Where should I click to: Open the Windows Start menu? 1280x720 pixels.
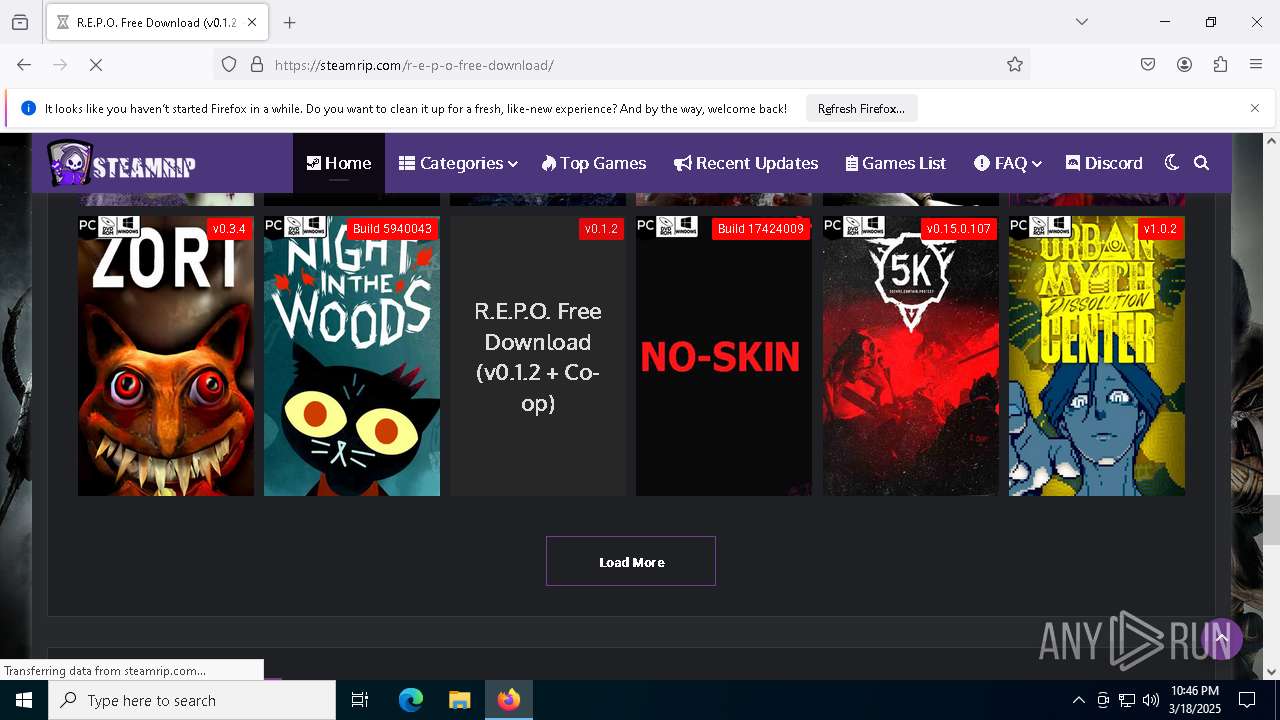coord(24,700)
